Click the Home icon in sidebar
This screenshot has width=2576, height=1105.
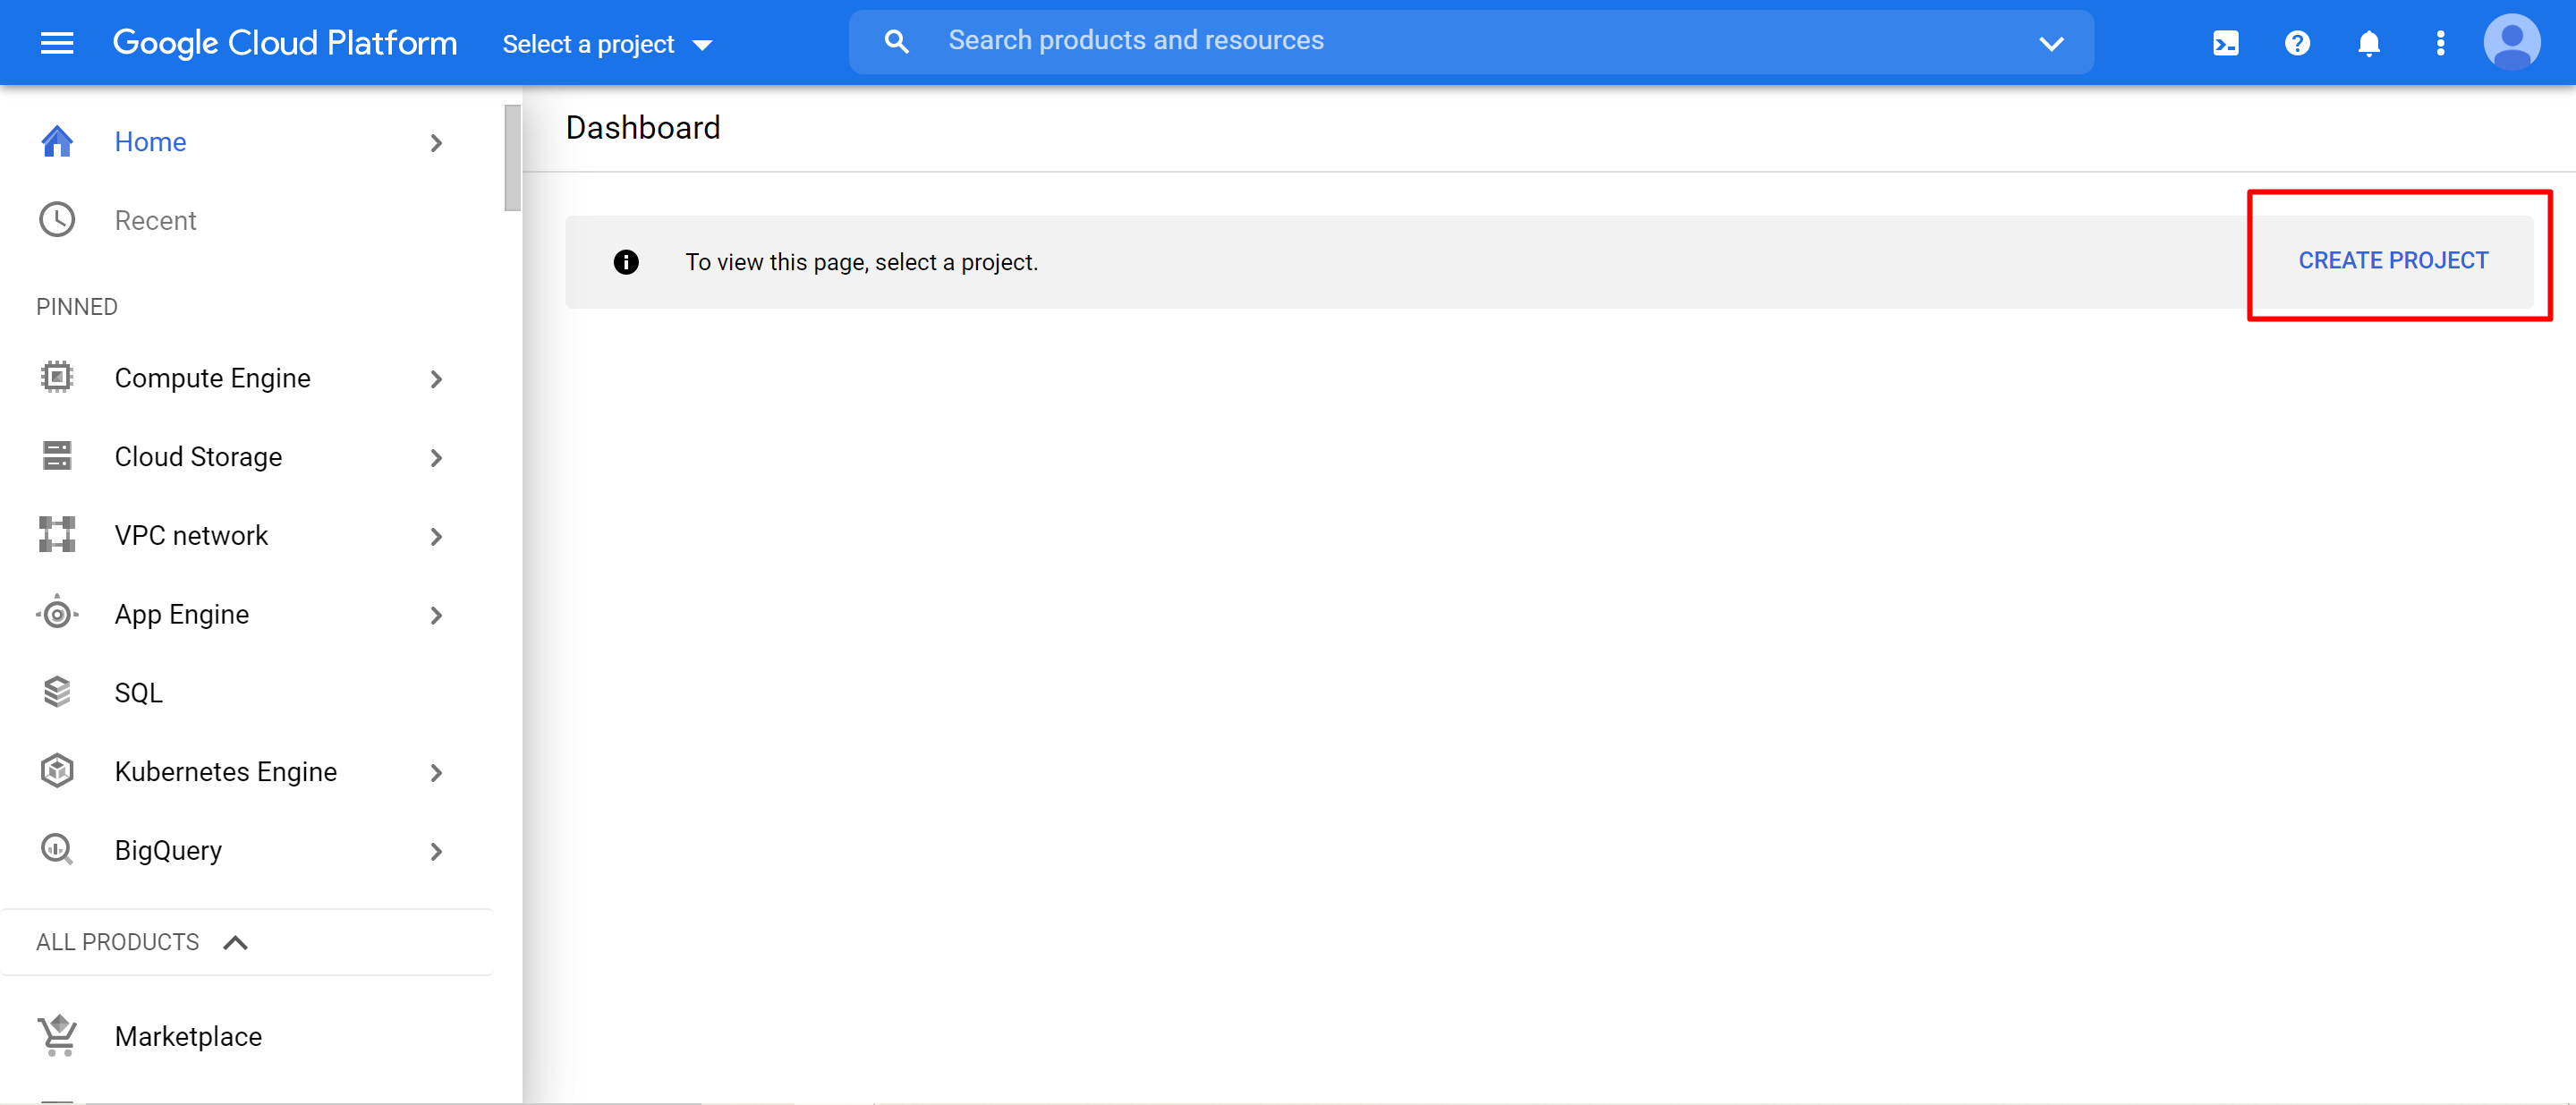[57, 142]
